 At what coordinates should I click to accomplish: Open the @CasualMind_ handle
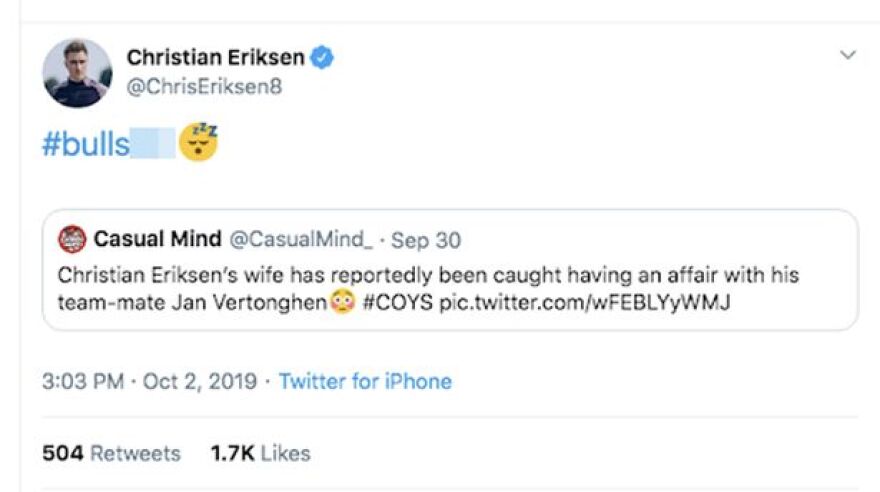click(301, 240)
